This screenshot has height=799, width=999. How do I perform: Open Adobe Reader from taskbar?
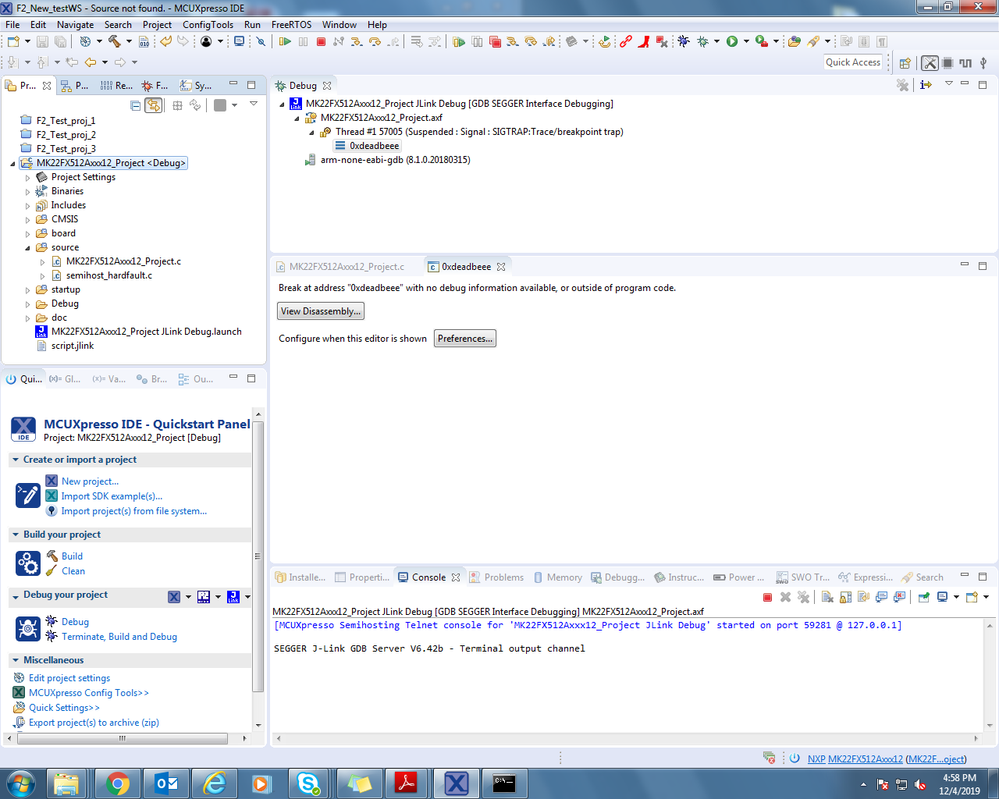tap(407, 783)
